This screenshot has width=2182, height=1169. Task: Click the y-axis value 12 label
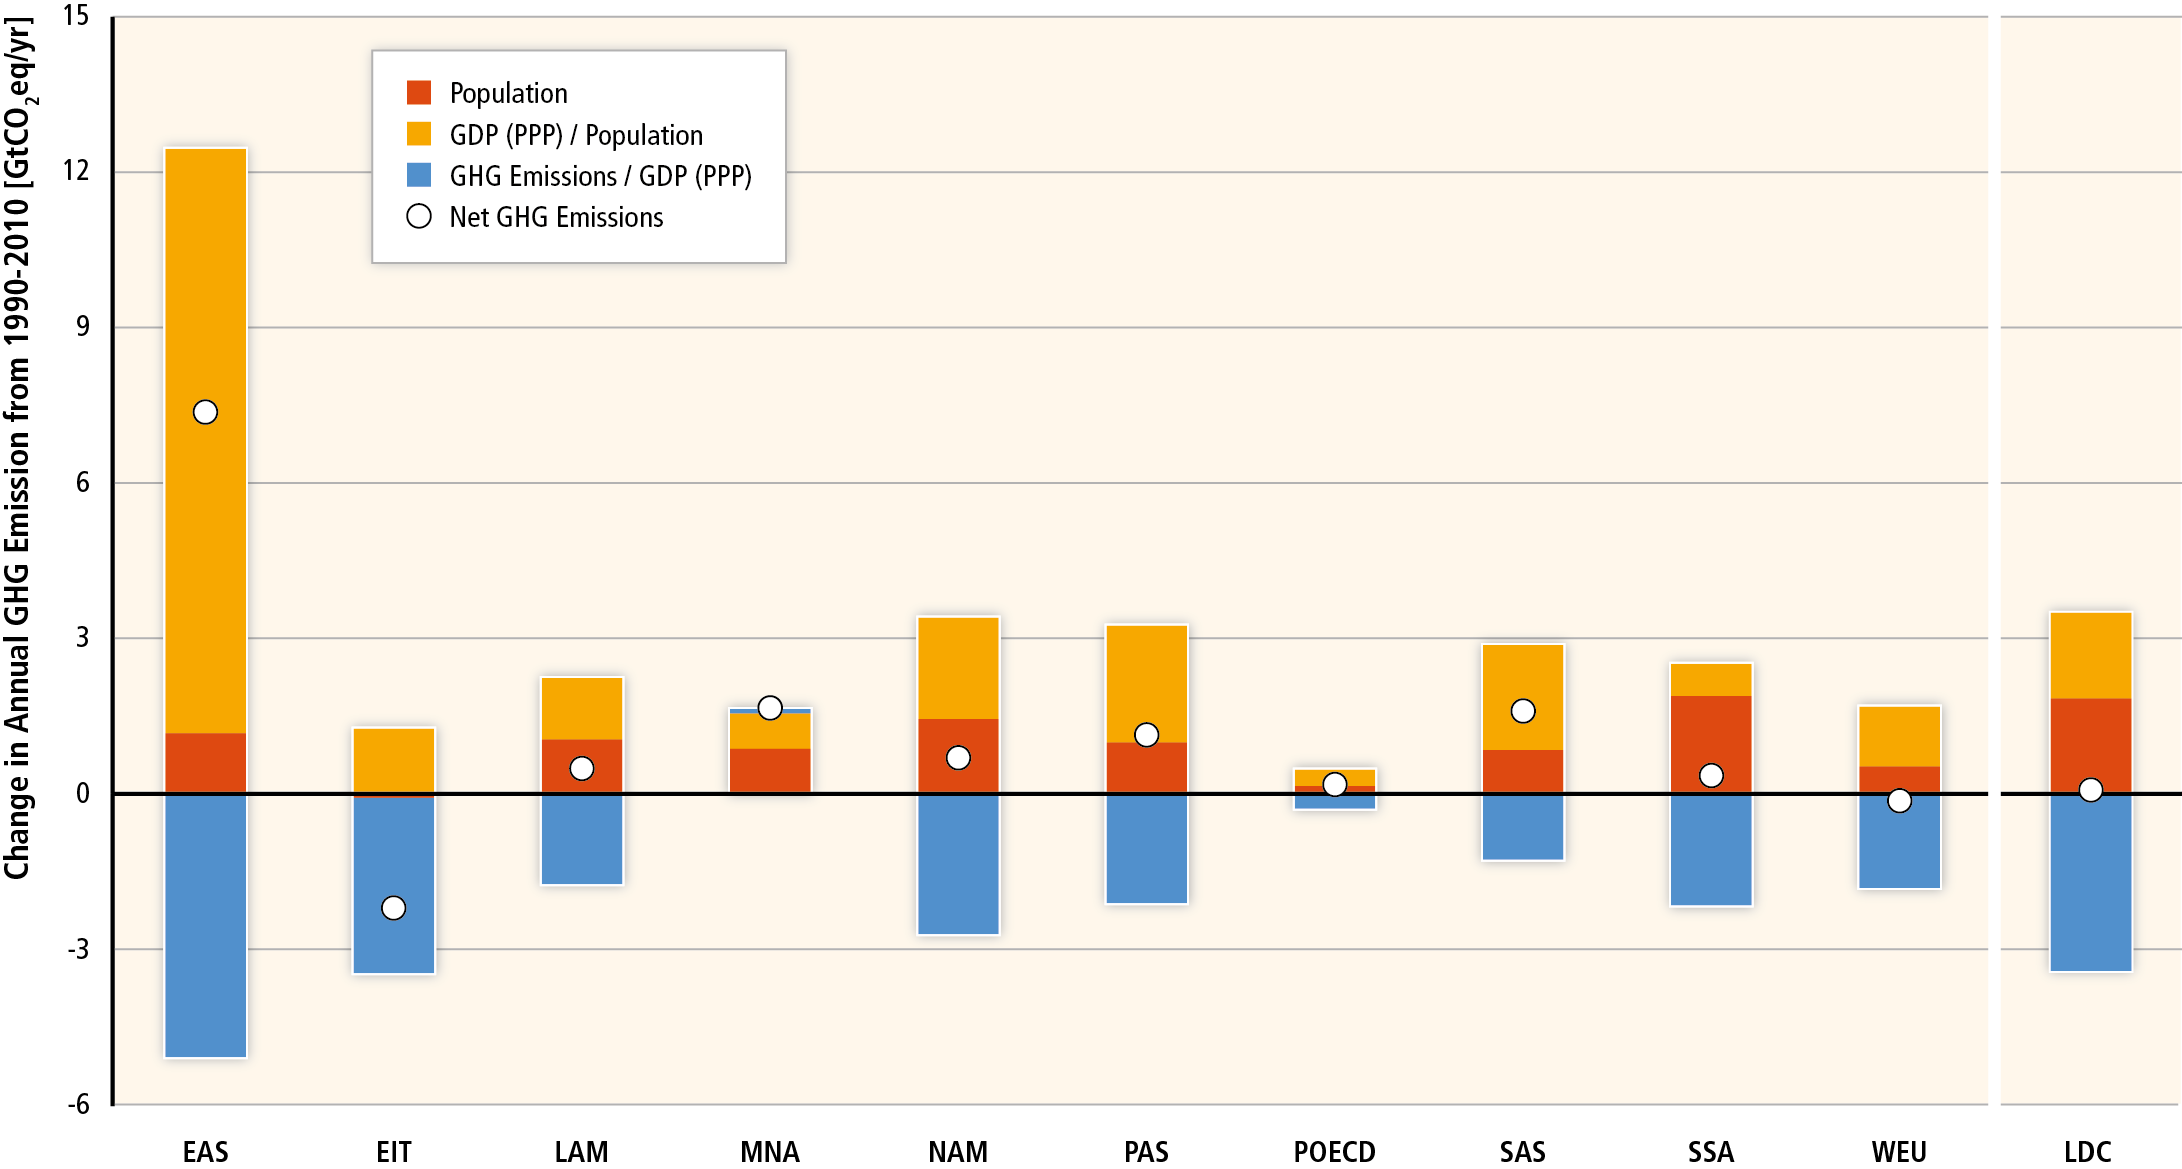point(76,170)
